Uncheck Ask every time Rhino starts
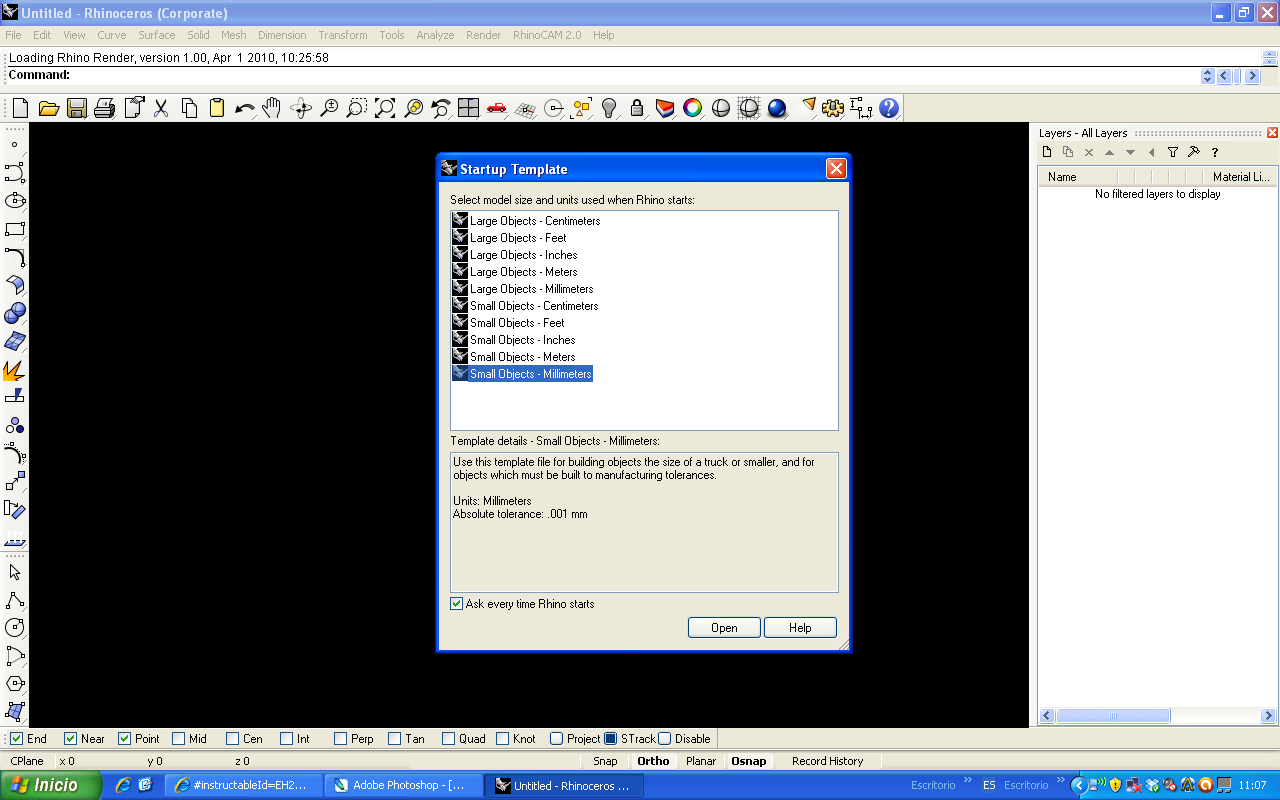Screen dimensions: 1280x800 457,604
